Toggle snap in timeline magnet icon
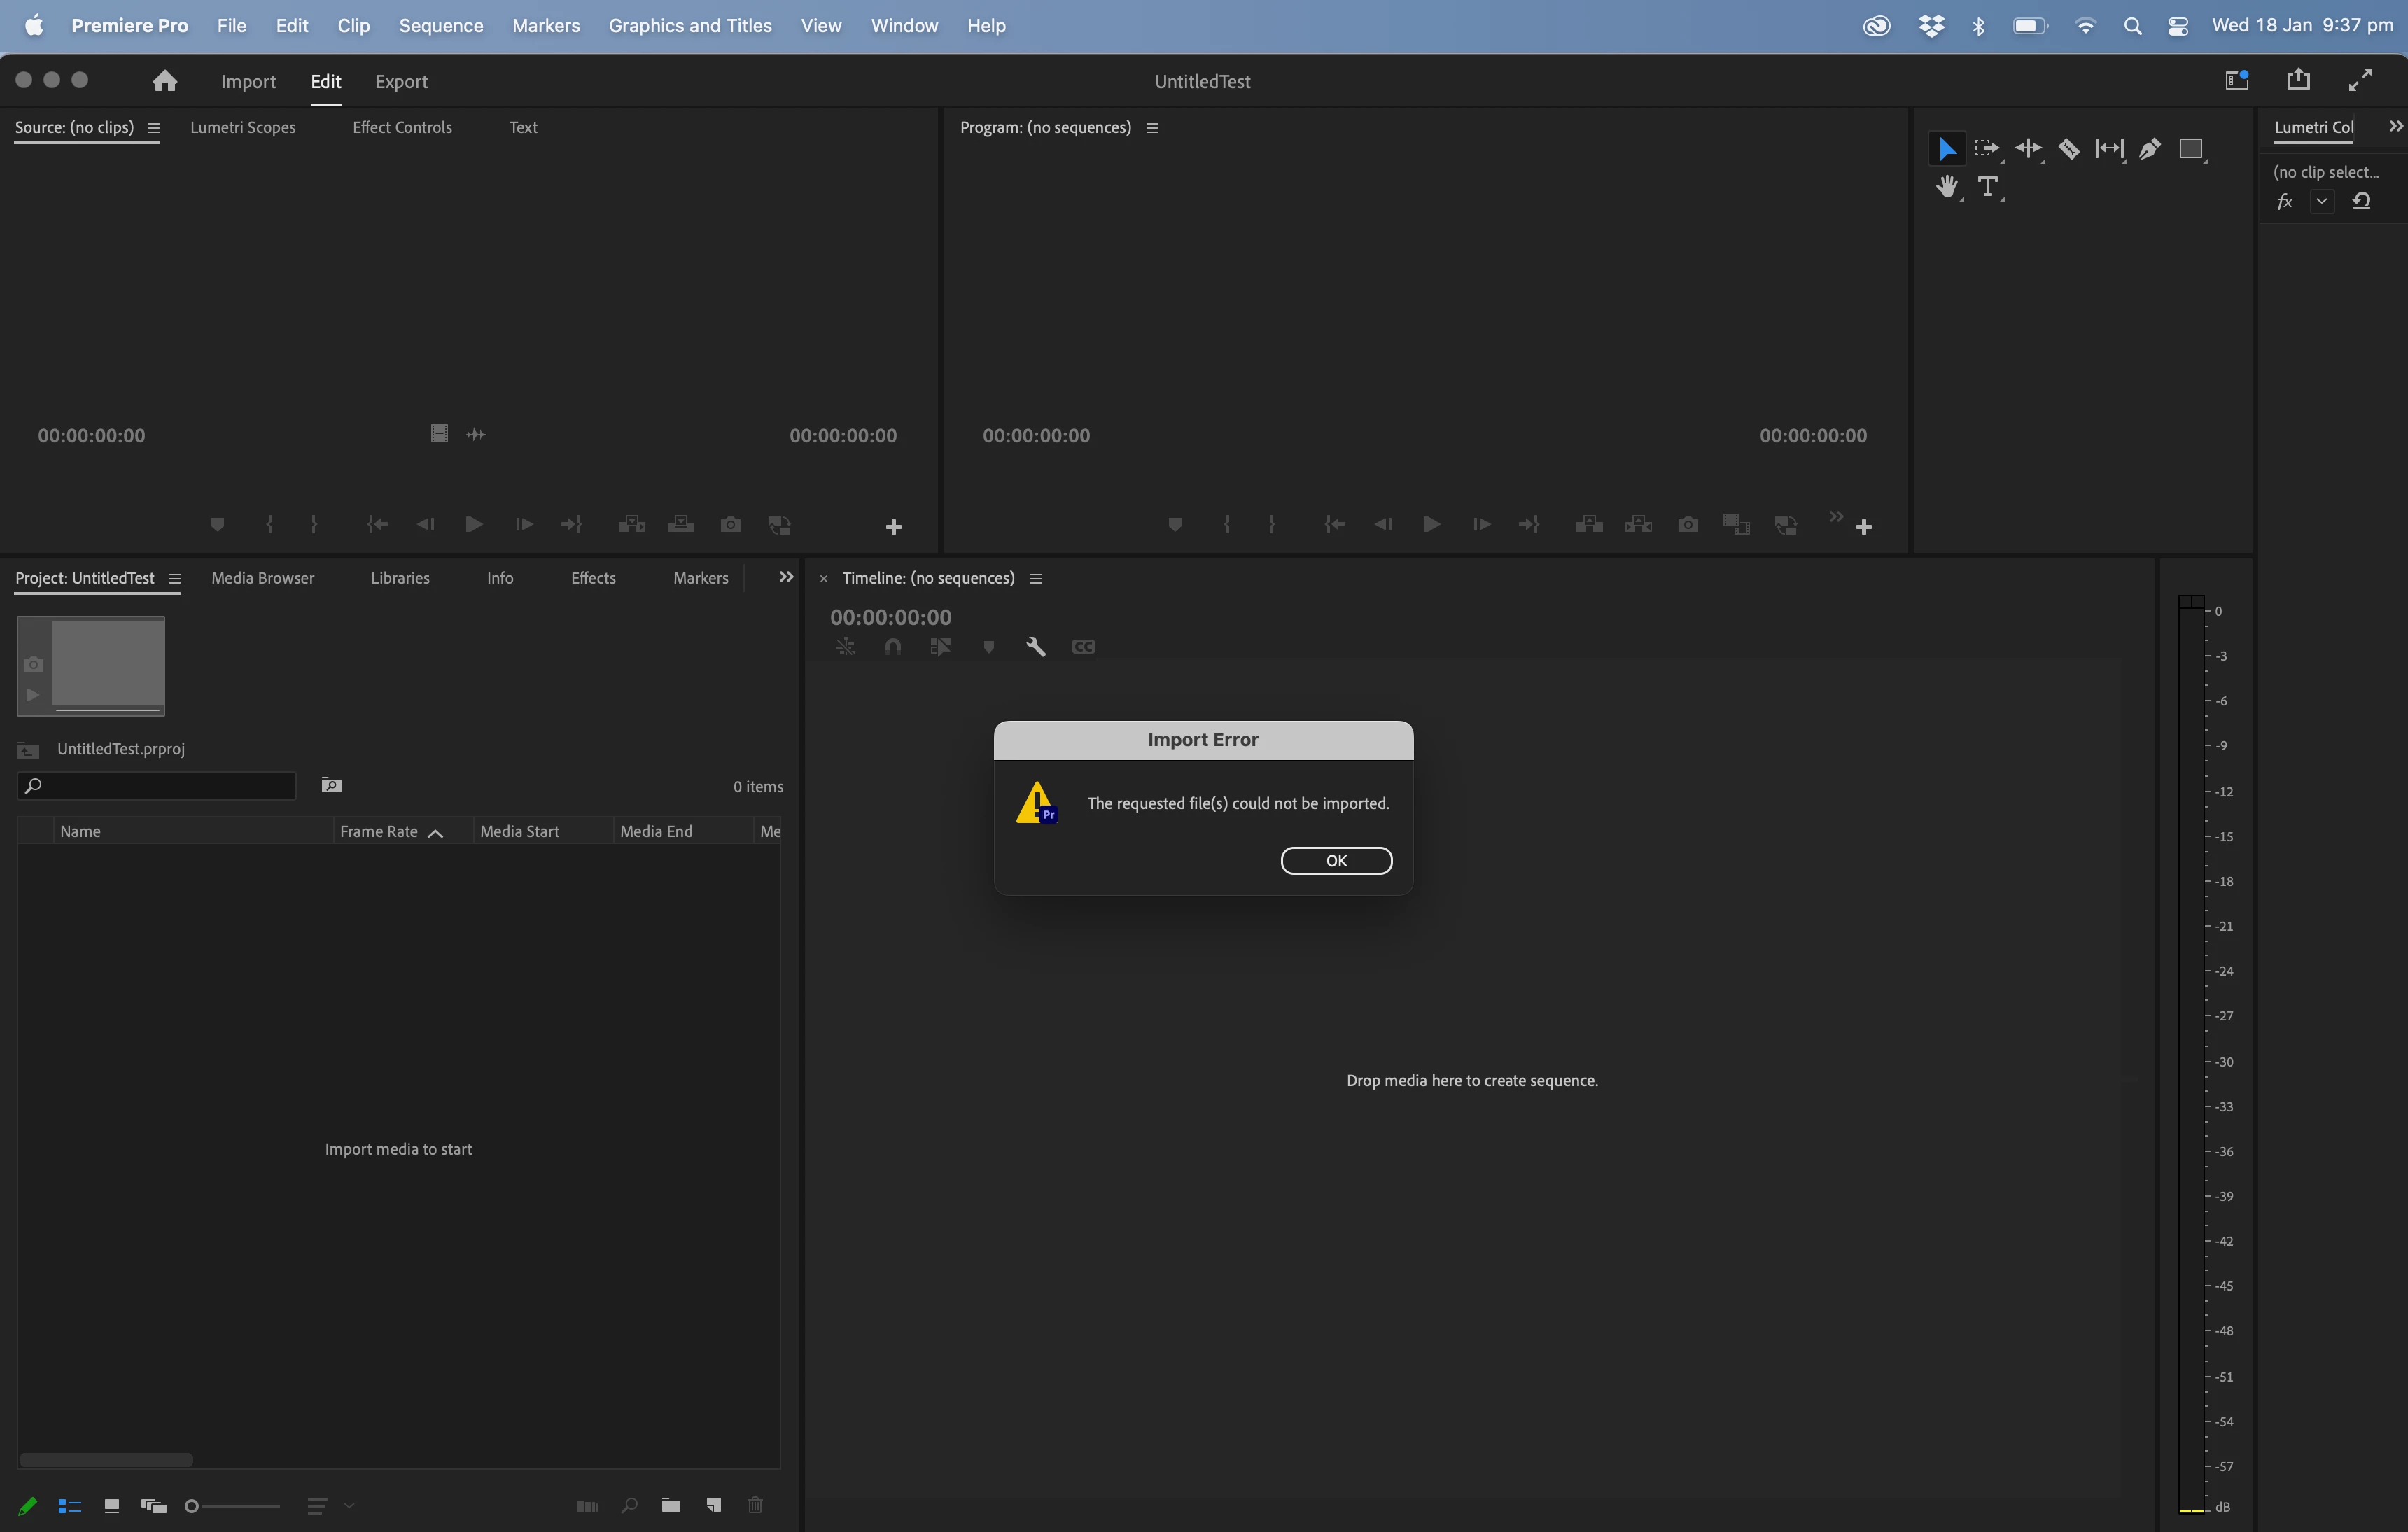Image resolution: width=2408 pixels, height=1532 pixels. pyautogui.click(x=893, y=647)
